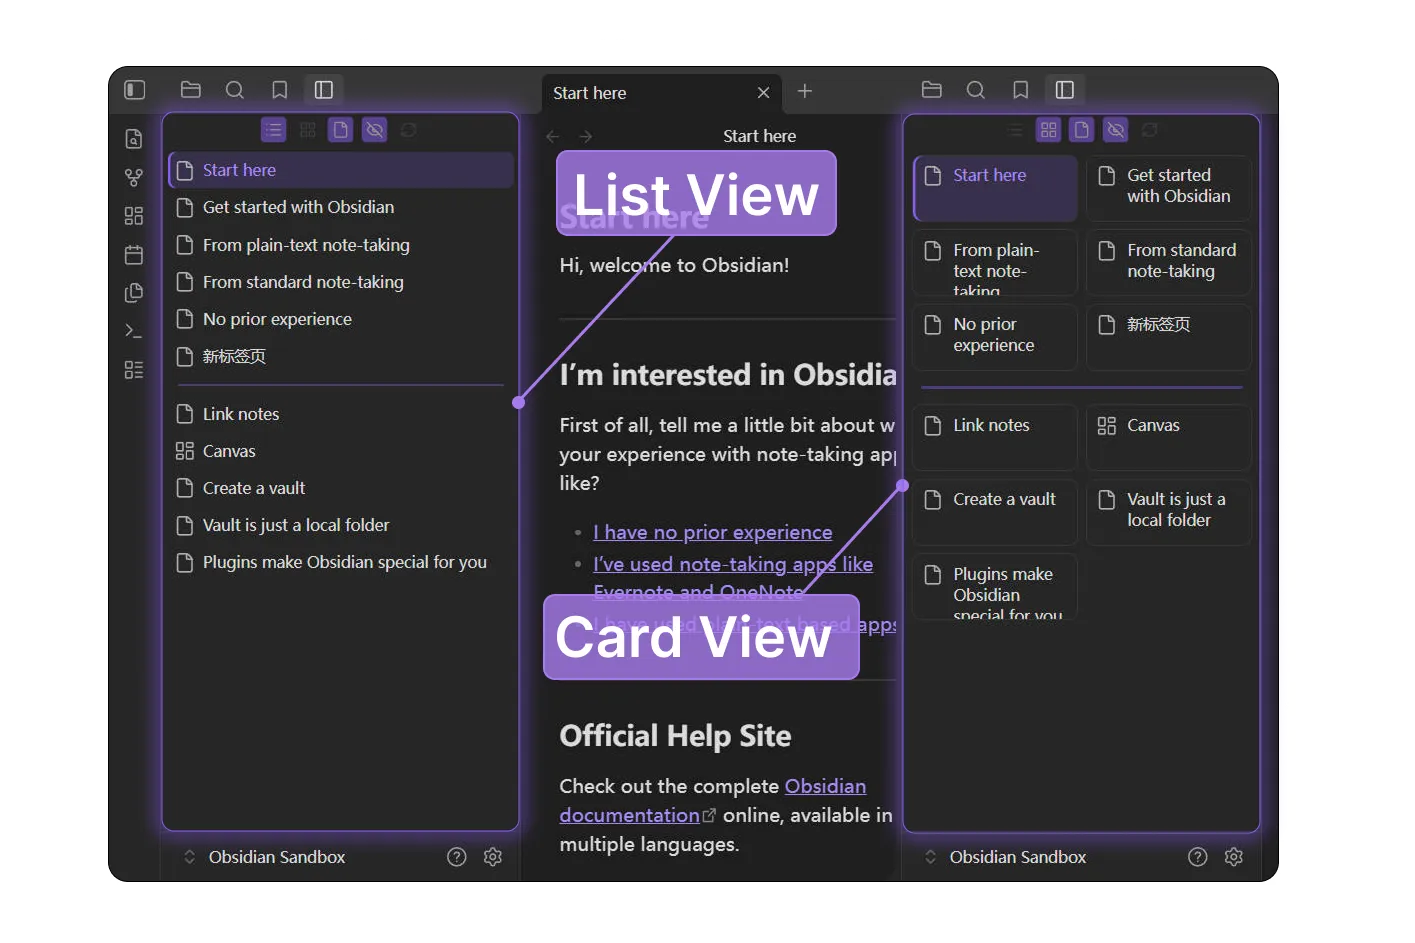Viewport: 1415px width, 943px height.
Task: Open the quick switcher file-search ribbon icon
Action: click(134, 139)
